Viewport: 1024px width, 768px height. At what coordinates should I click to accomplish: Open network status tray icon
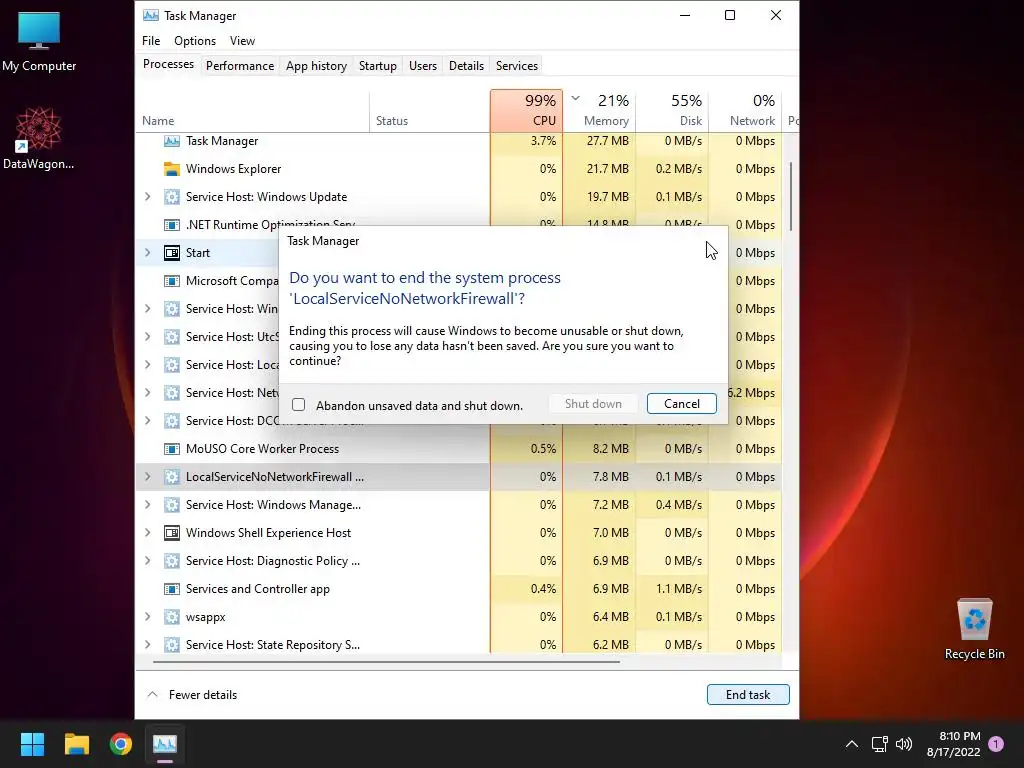point(879,744)
